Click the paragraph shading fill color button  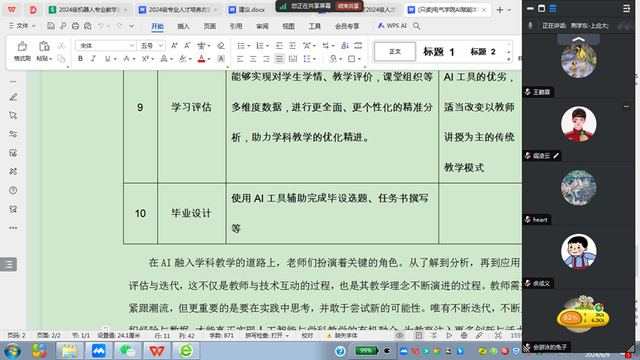(333, 59)
